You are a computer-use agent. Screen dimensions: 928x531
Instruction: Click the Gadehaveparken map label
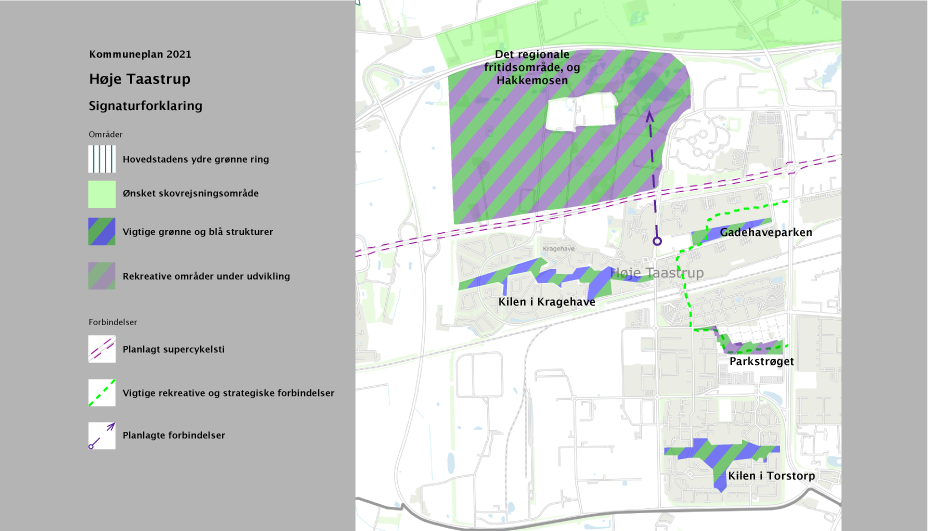click(x=765, y=232)
